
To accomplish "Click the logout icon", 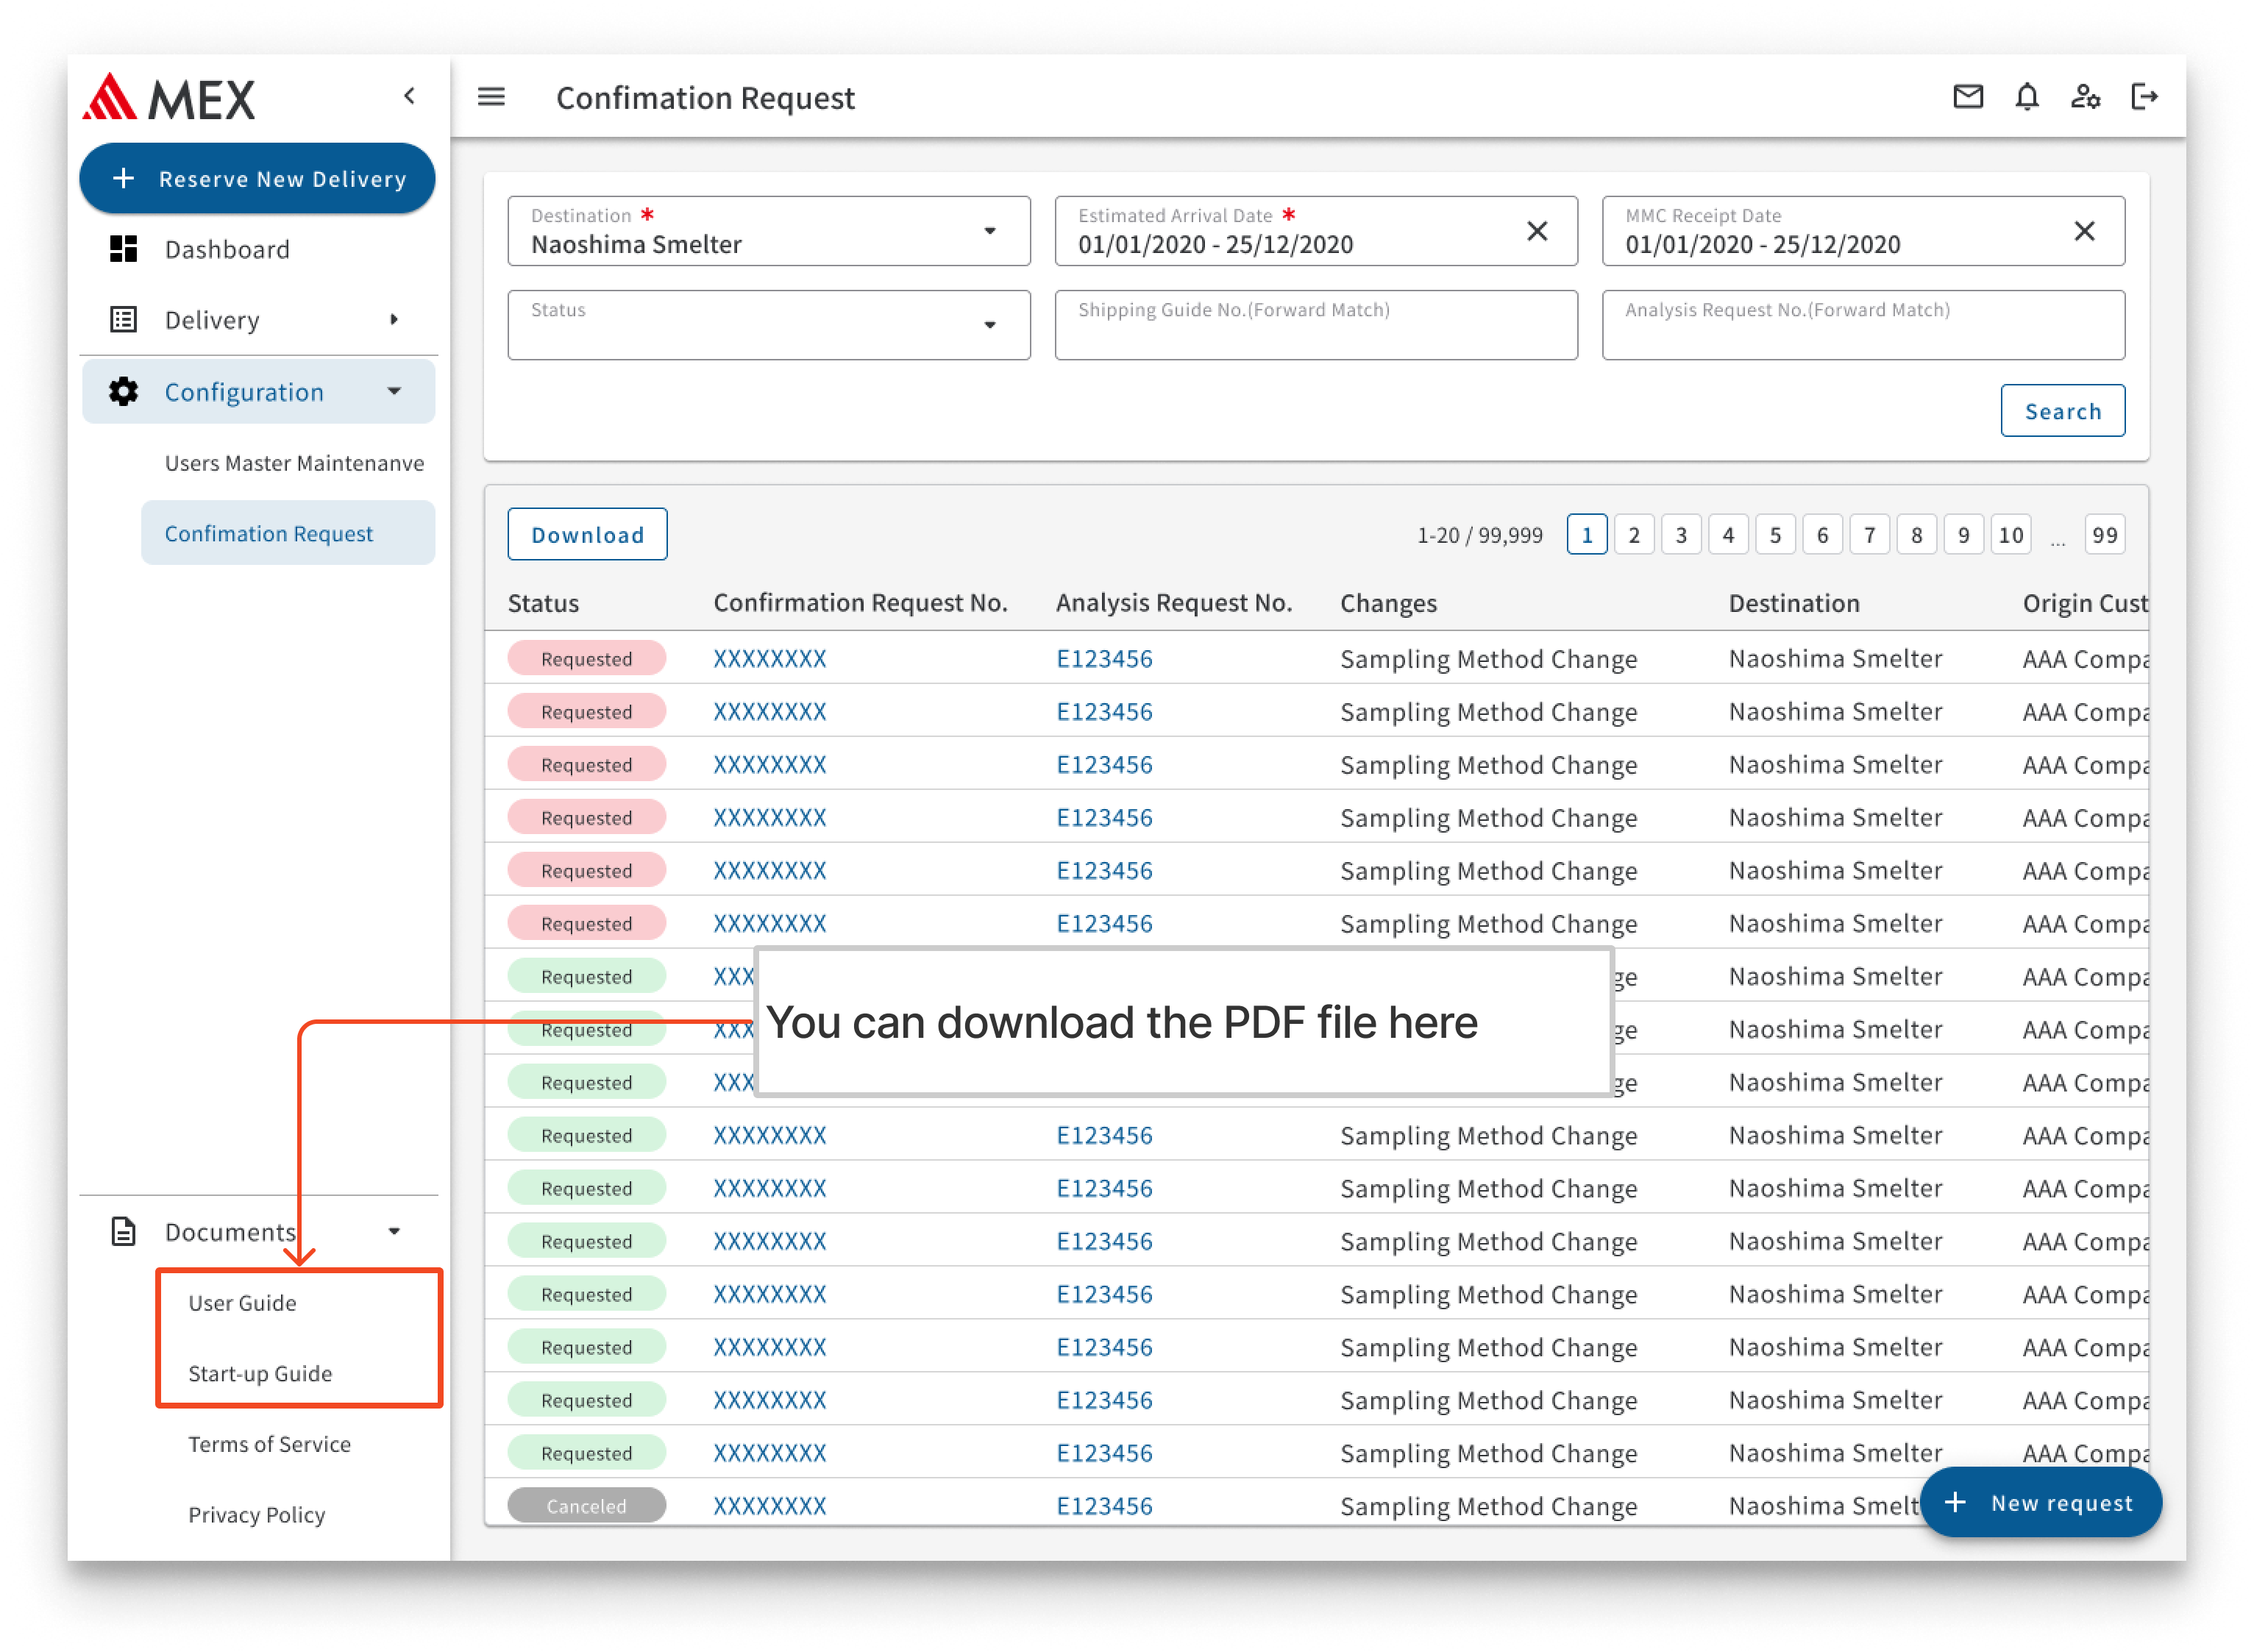I will click(x=2144, y=97).
